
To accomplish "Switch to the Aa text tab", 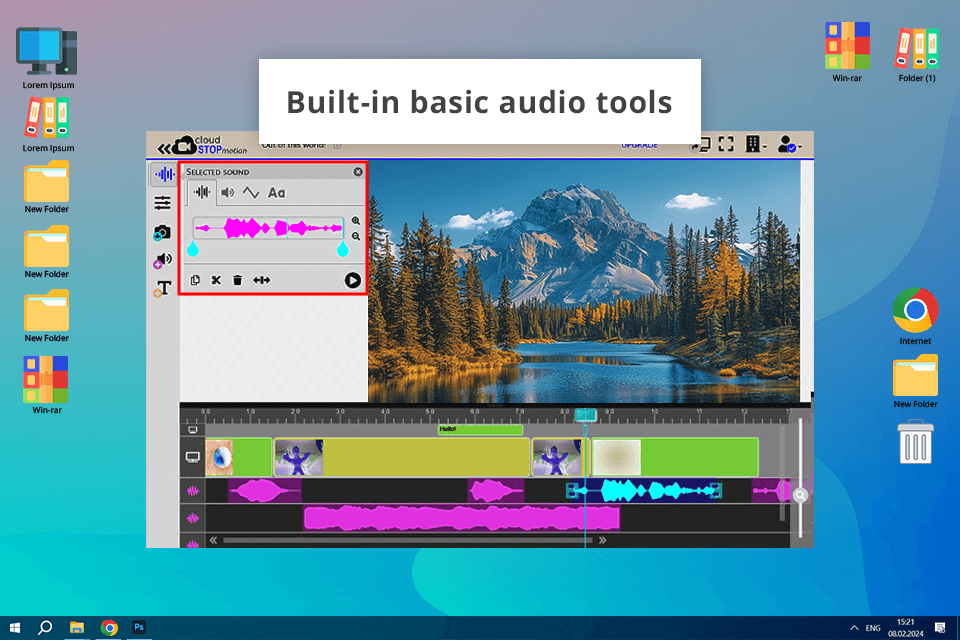I will [x=277, y=193].
